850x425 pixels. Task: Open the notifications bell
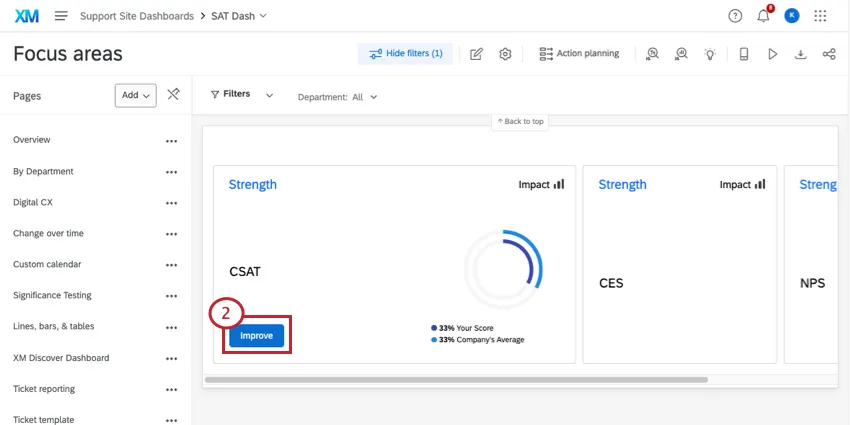point(763,16)
